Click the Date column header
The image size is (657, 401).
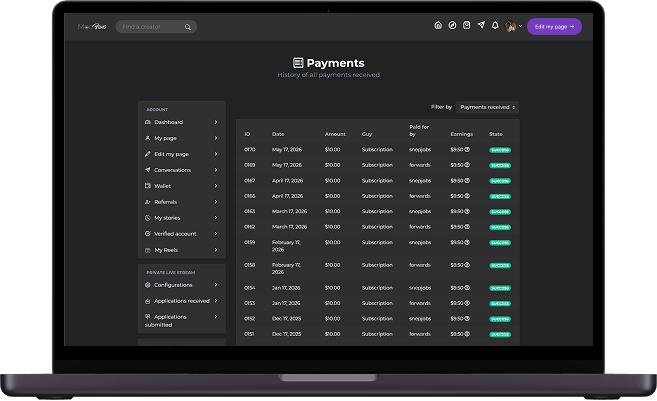pos(278,134)
